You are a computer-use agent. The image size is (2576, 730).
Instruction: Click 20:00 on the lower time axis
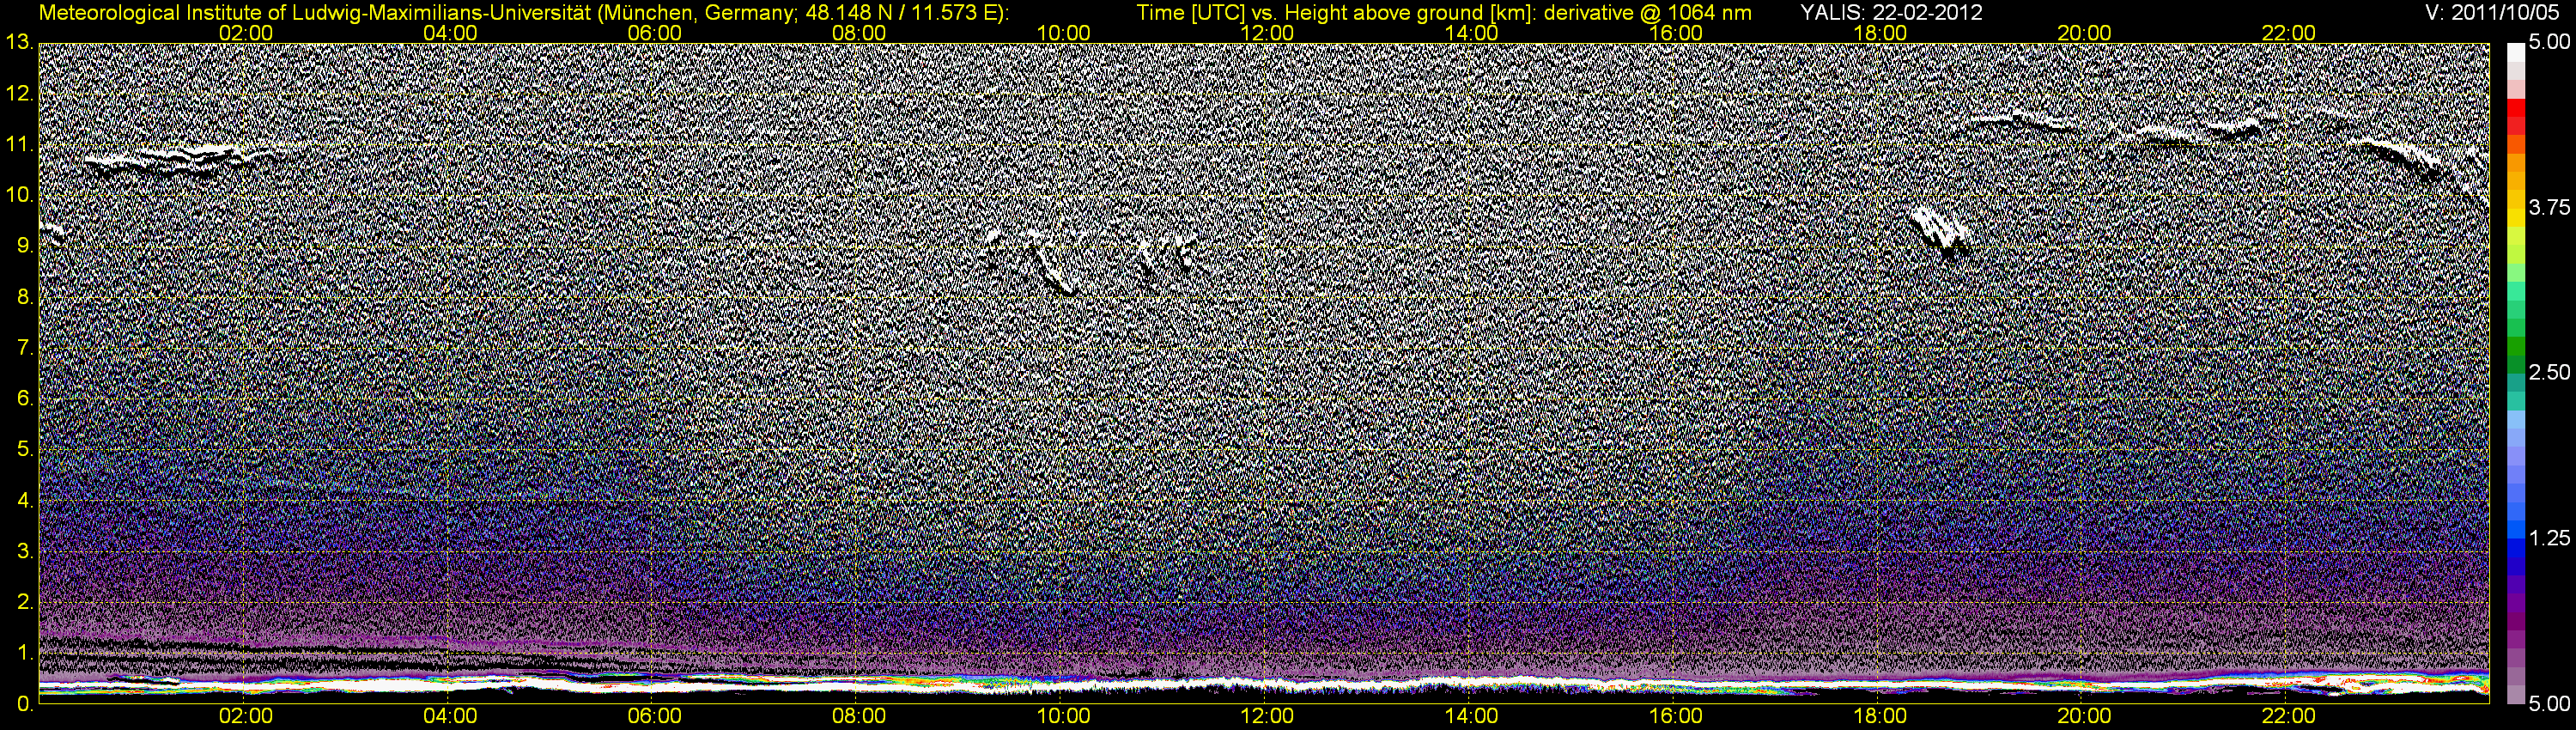click(x=2084, y=716)
